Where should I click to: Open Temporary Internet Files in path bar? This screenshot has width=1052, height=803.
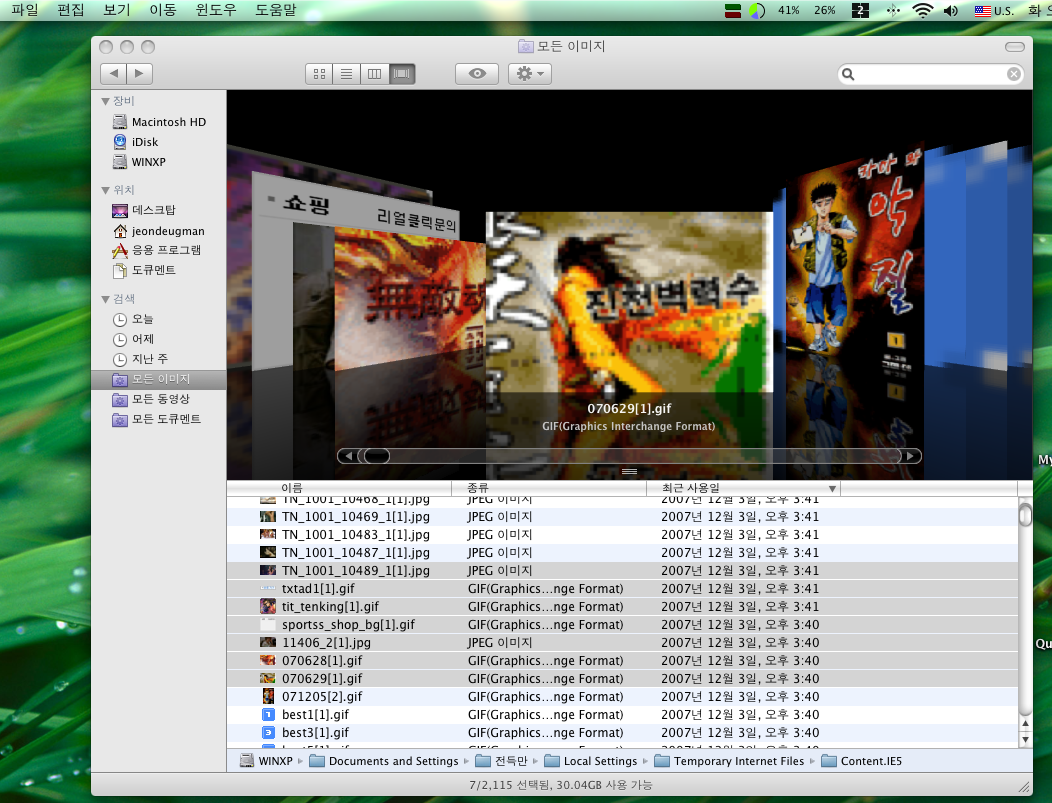coord(738,761)
